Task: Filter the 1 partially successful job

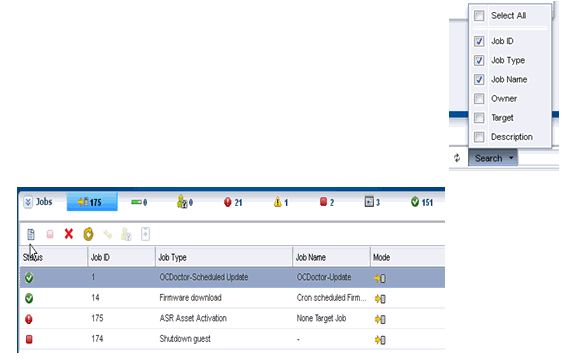Action: 281,202
